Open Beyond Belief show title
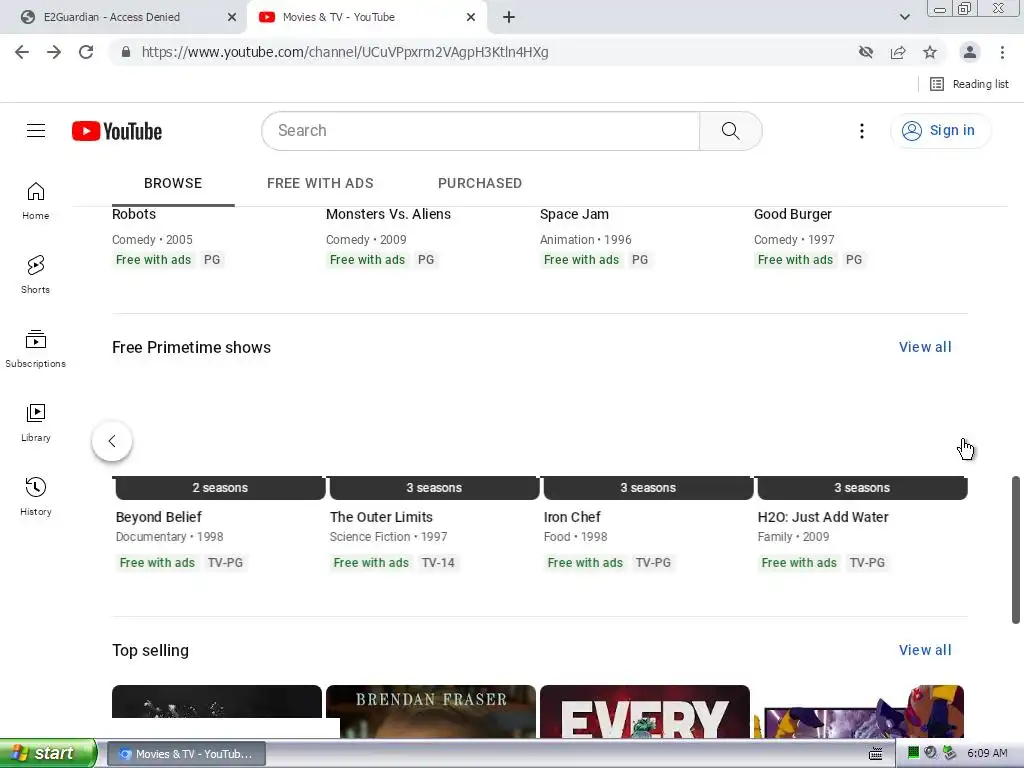Image resolution: width=1024 pixels, height=768 pixels. pos(159,517)
